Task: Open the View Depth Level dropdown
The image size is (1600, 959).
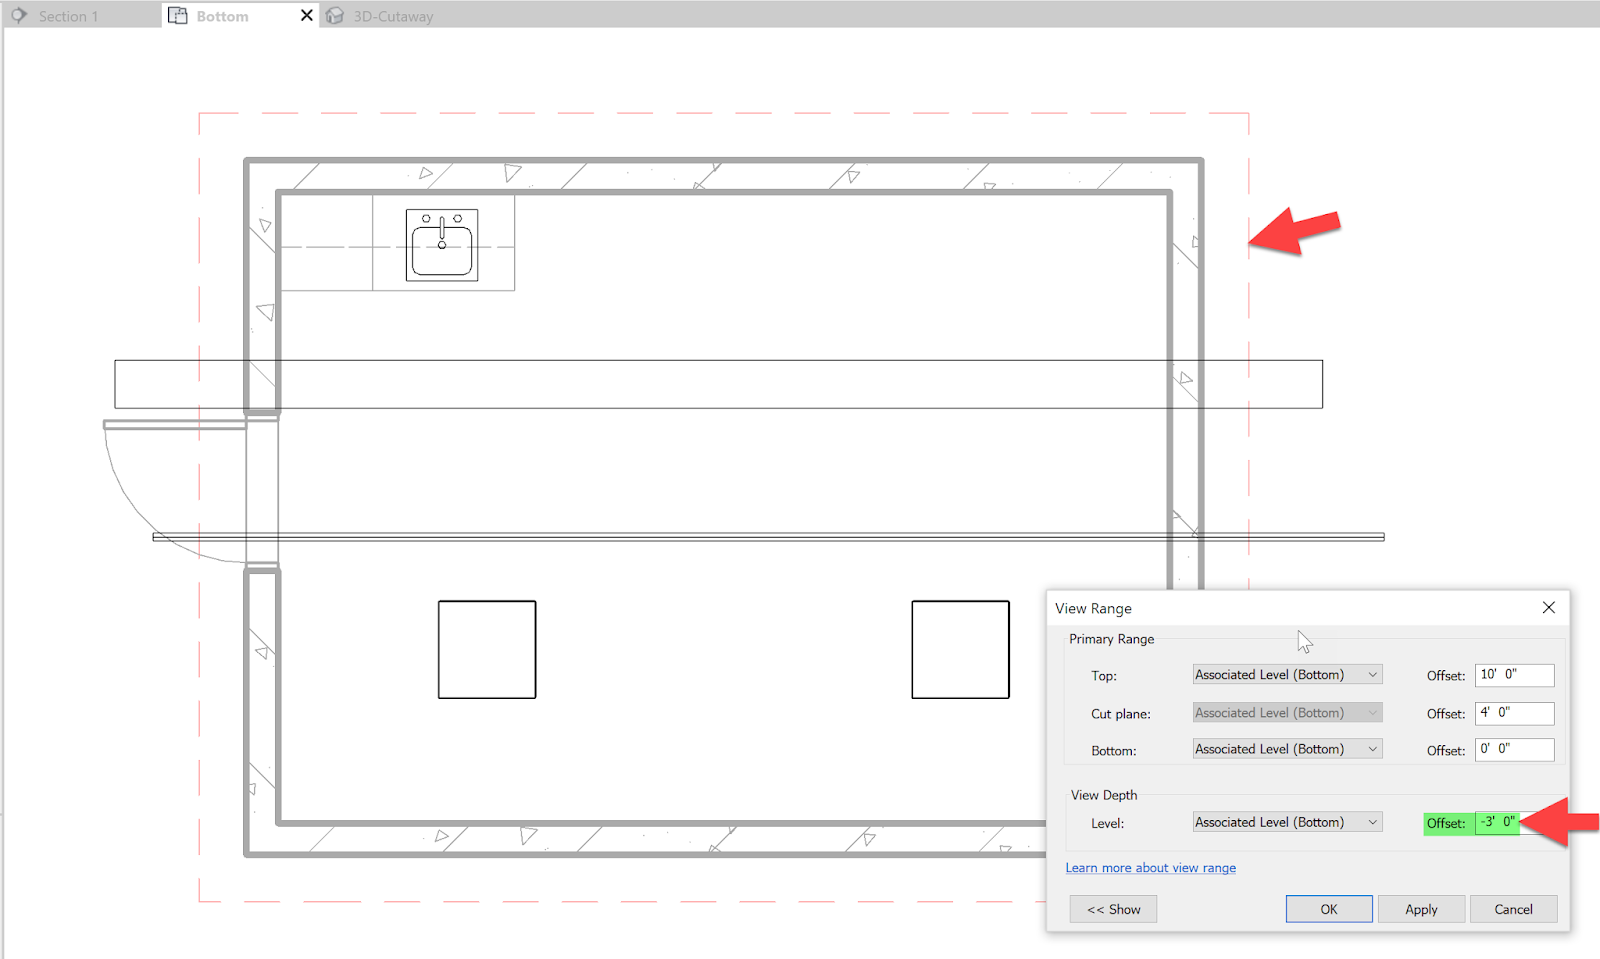Action: 1286,821
